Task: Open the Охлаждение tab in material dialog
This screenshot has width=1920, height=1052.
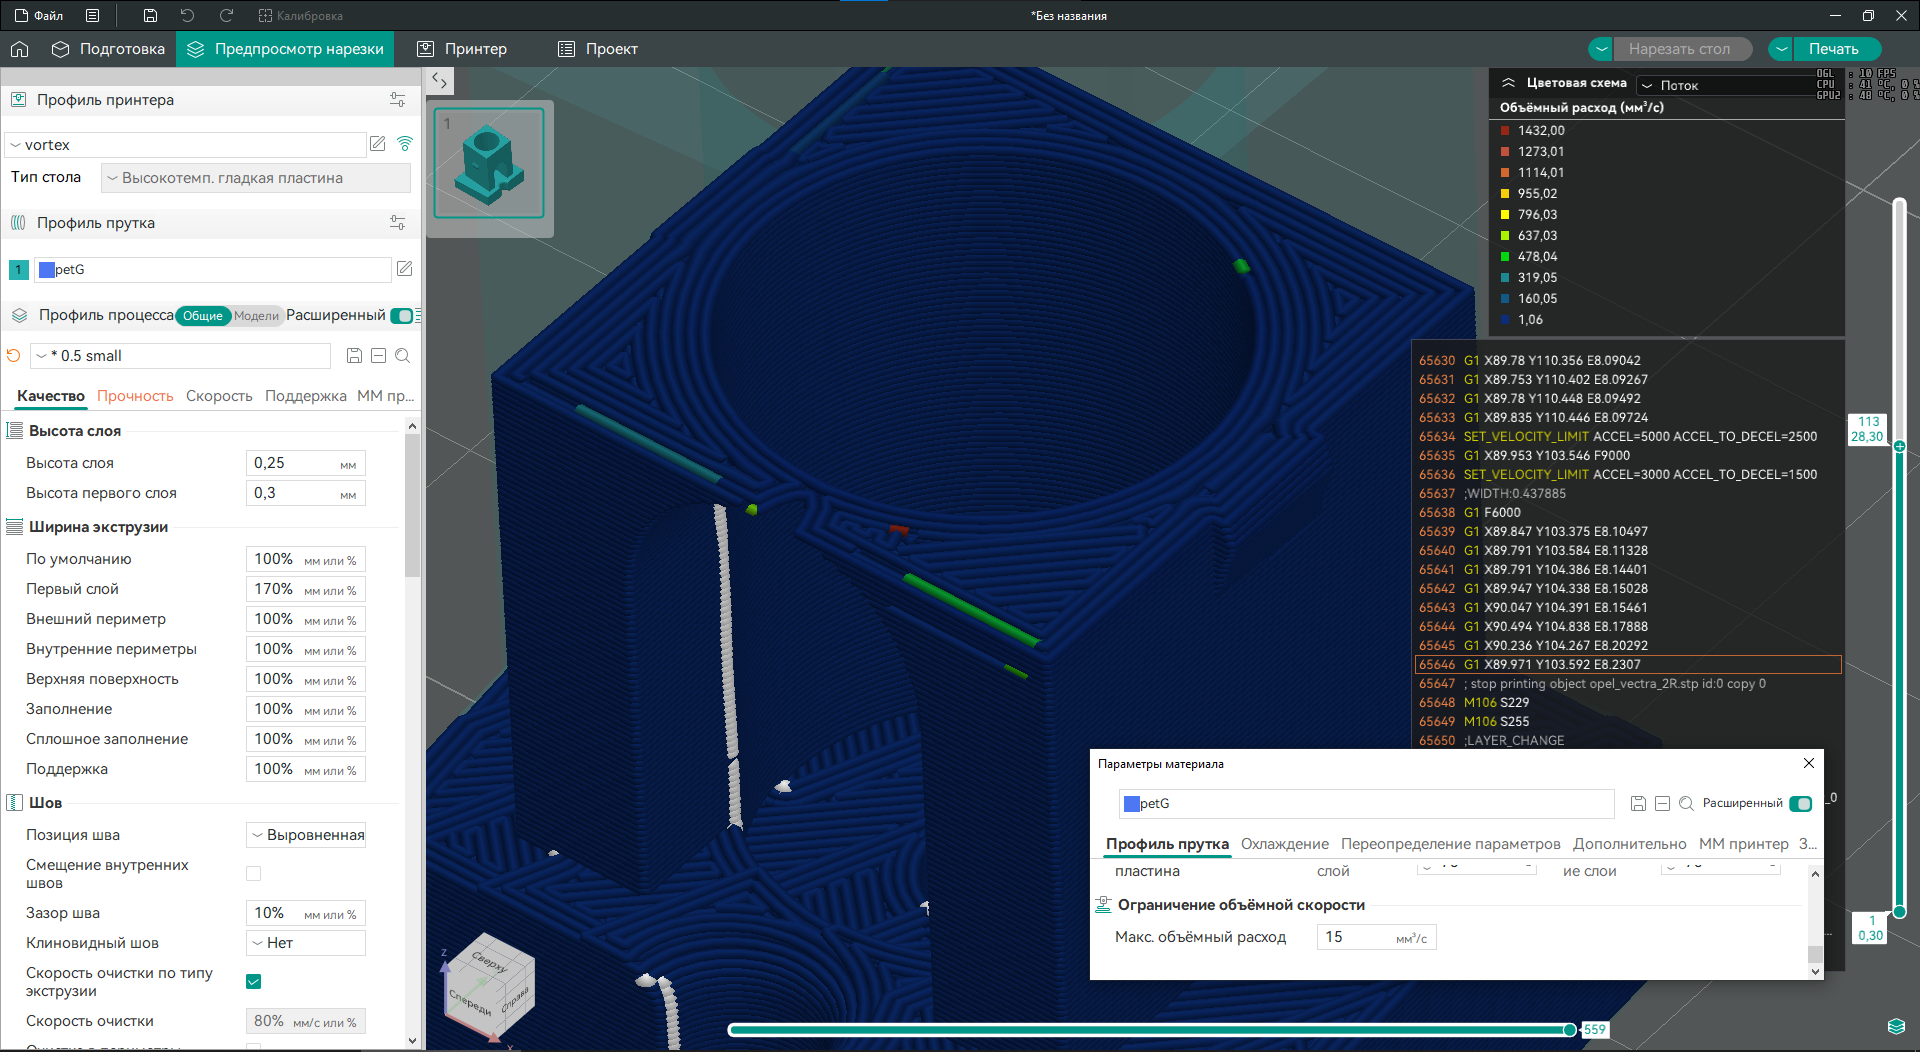Action: click(x=1284, y=844)
